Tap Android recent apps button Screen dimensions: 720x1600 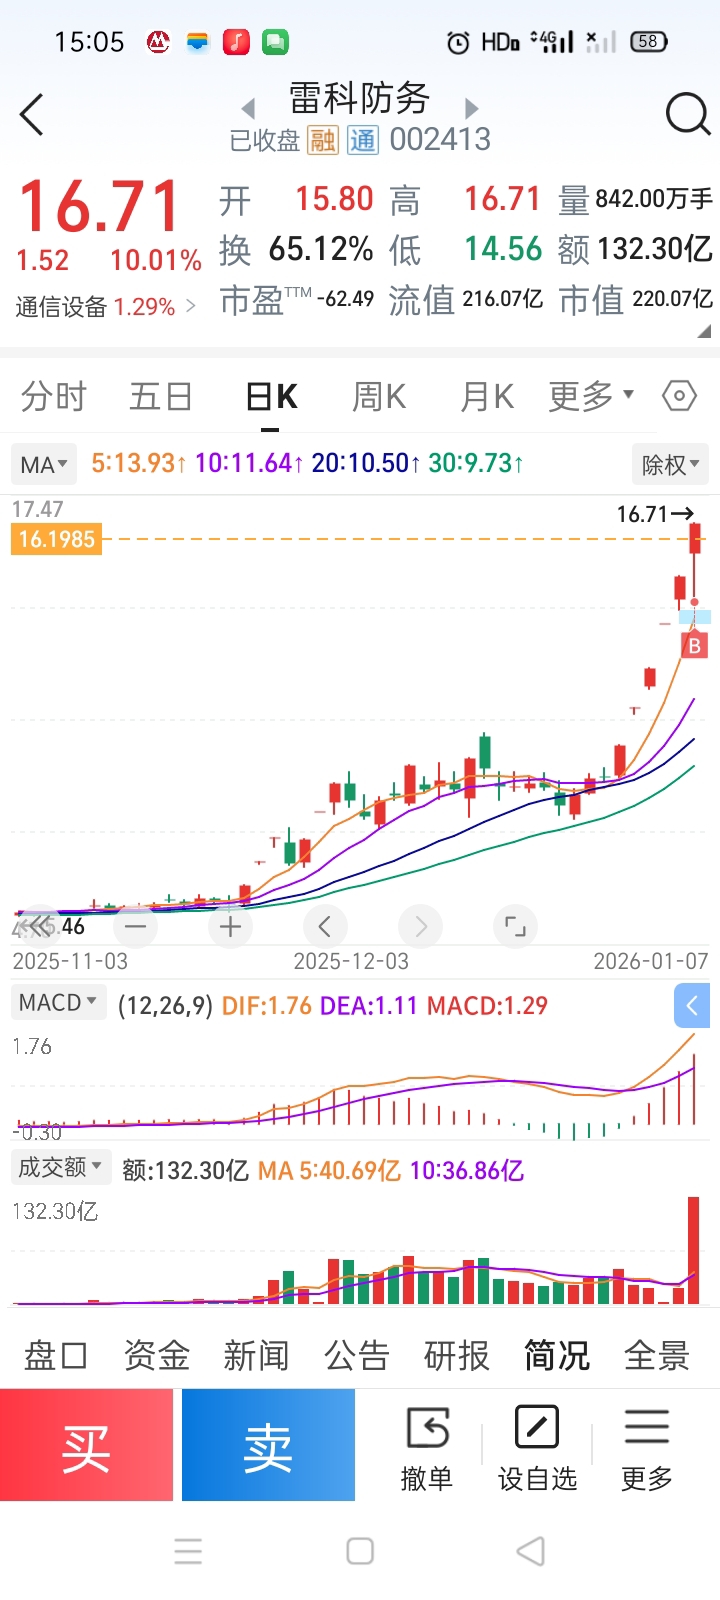click(188, 1551)
